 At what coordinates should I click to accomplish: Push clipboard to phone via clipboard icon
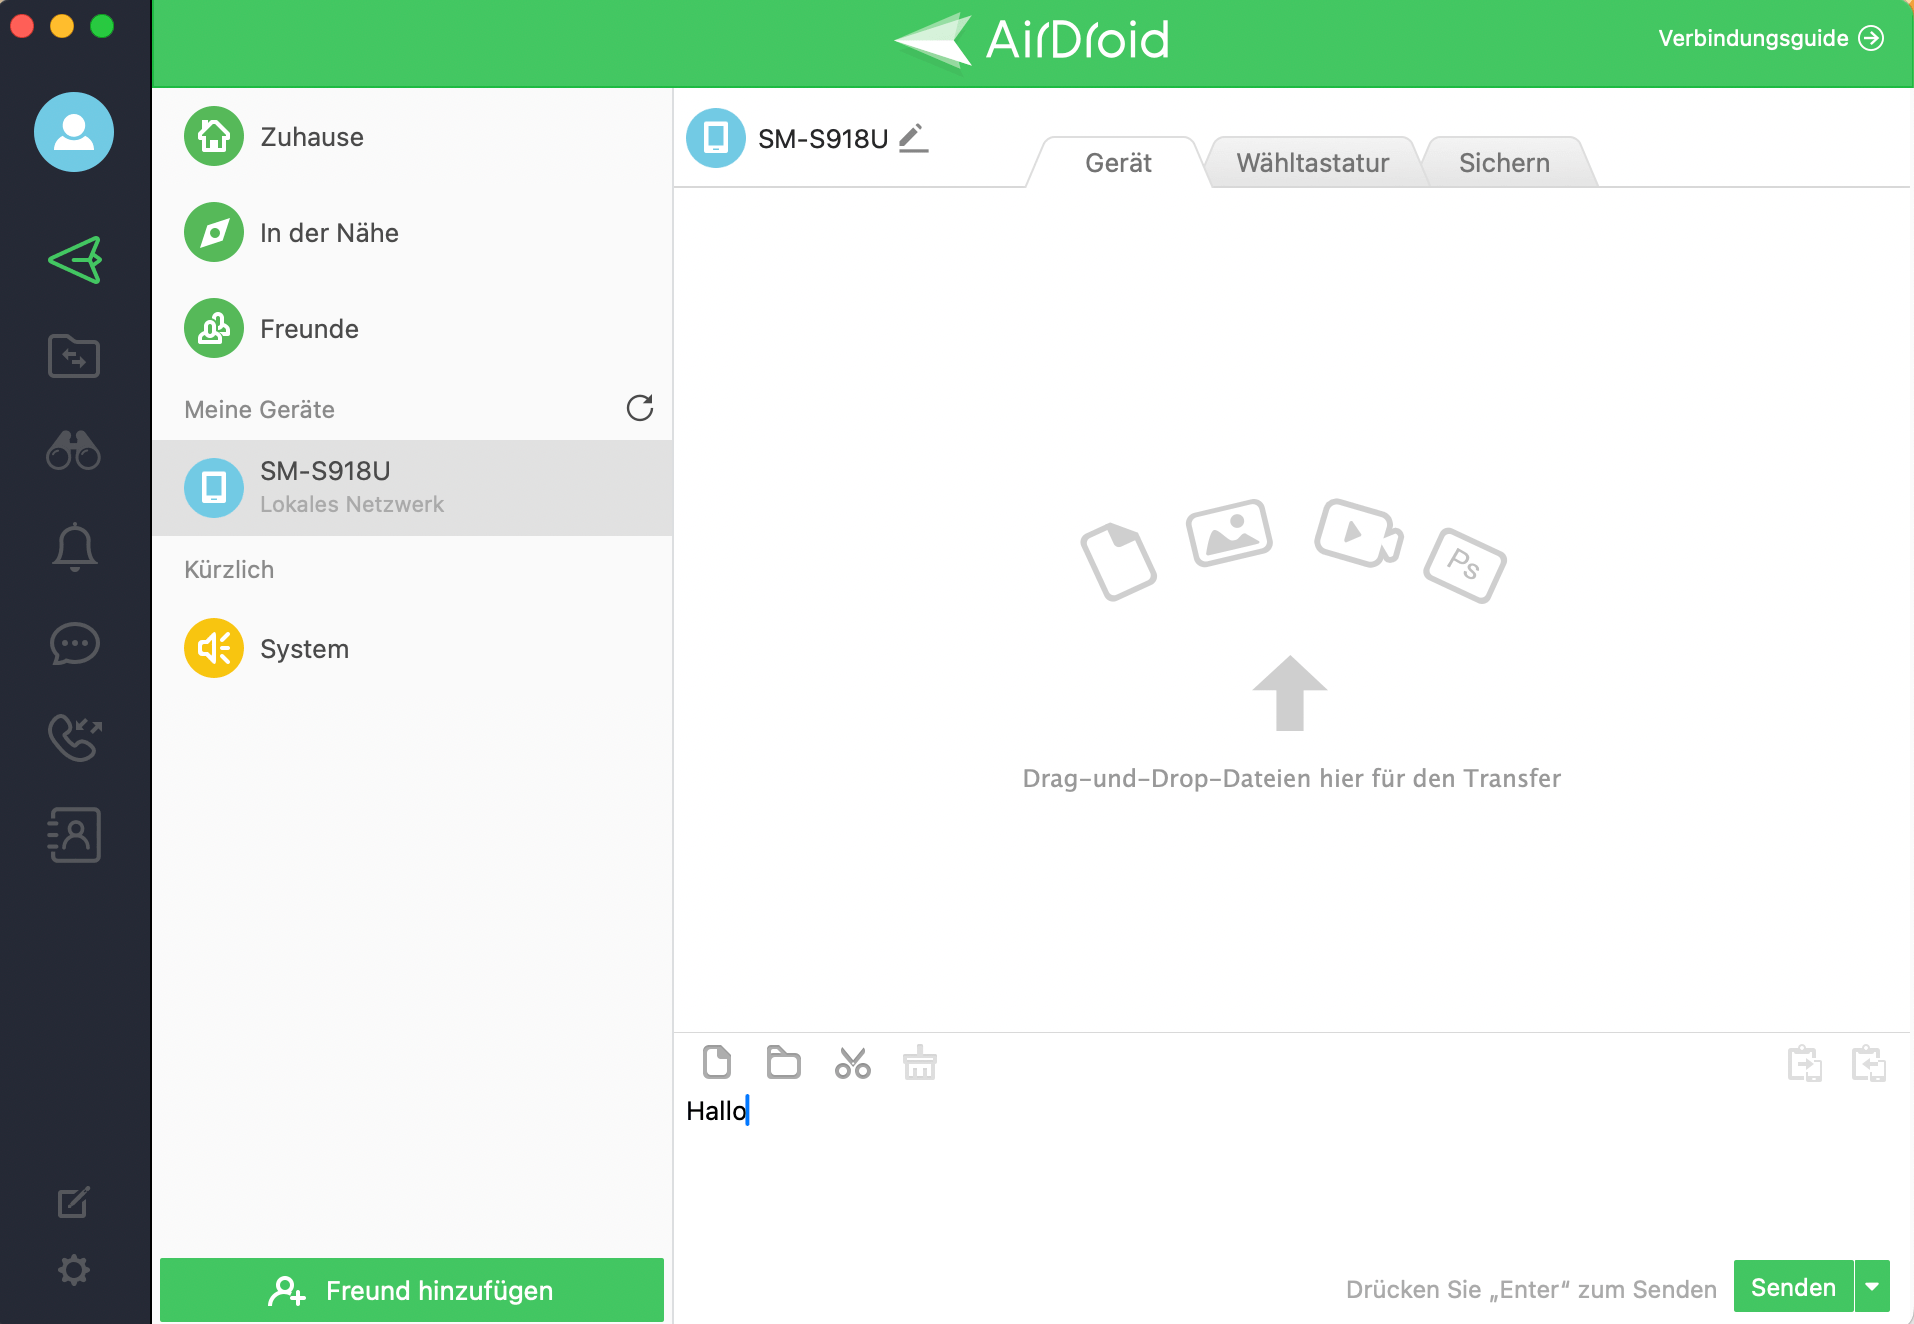[1805, 1063]
